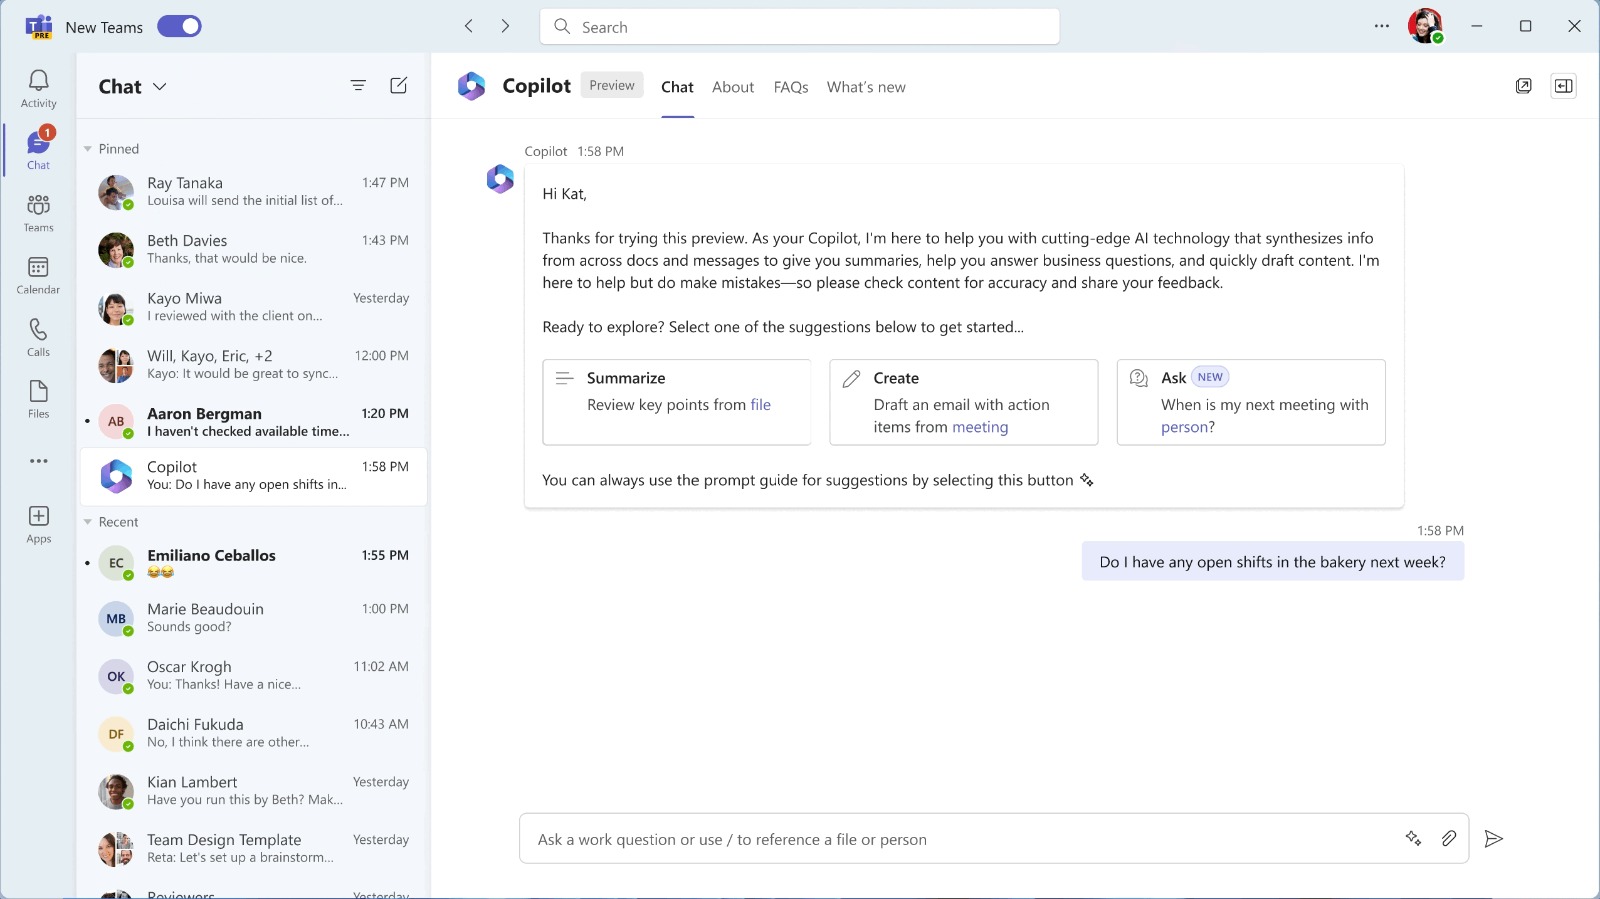Collapse the Recent chats section
Screen dimensions: 1600x899
(x=88, y=522)
